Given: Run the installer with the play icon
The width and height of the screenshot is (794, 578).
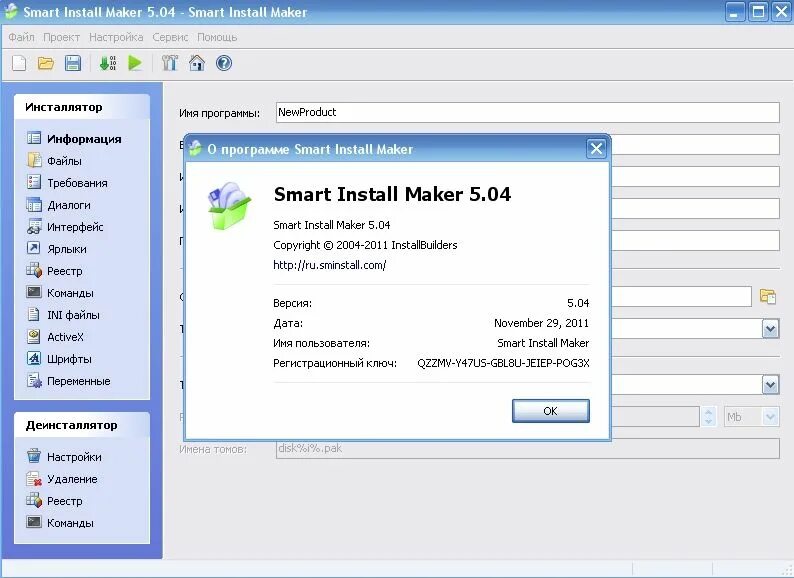Looking at the screenshot, I should (x=135, y=63).
